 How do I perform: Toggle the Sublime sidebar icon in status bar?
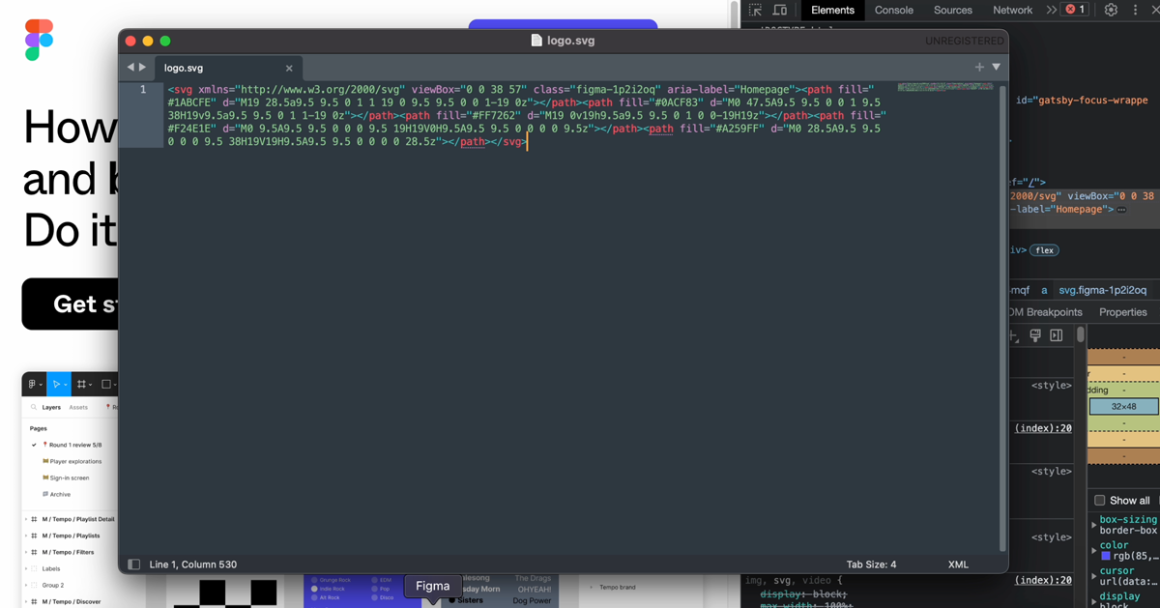click(x=134, y=565)
